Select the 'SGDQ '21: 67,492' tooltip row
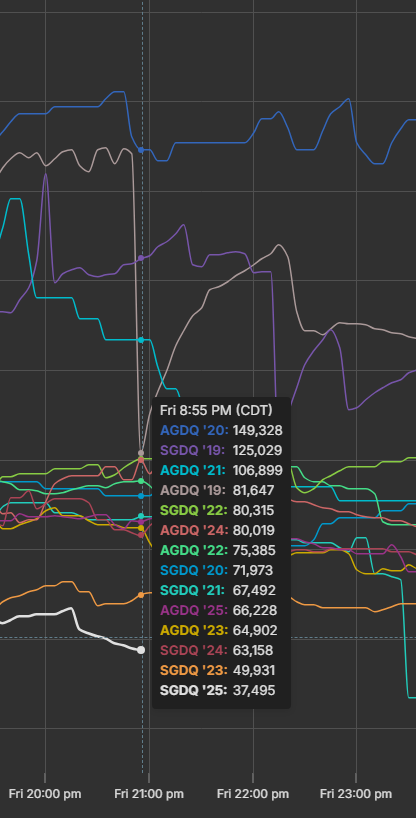Viewport: 416px width, 818px height. [x=217, y=590]
